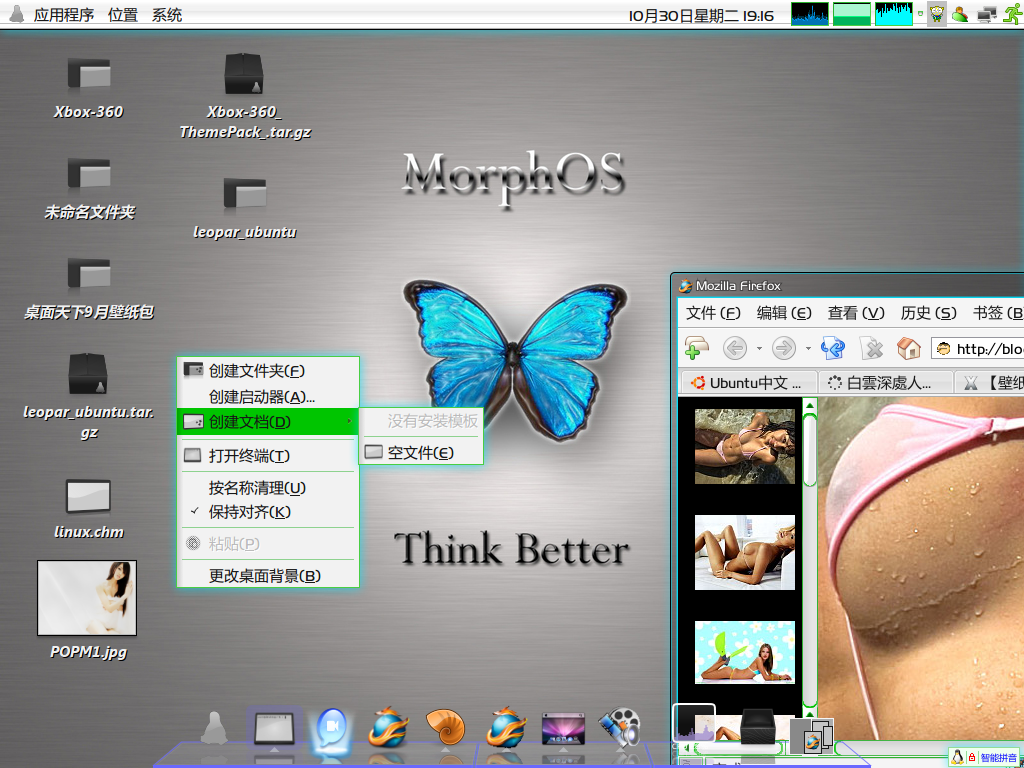Launch the film reel media player dock icon
This screenshot has height=768, width=1024.
(619, 728)
